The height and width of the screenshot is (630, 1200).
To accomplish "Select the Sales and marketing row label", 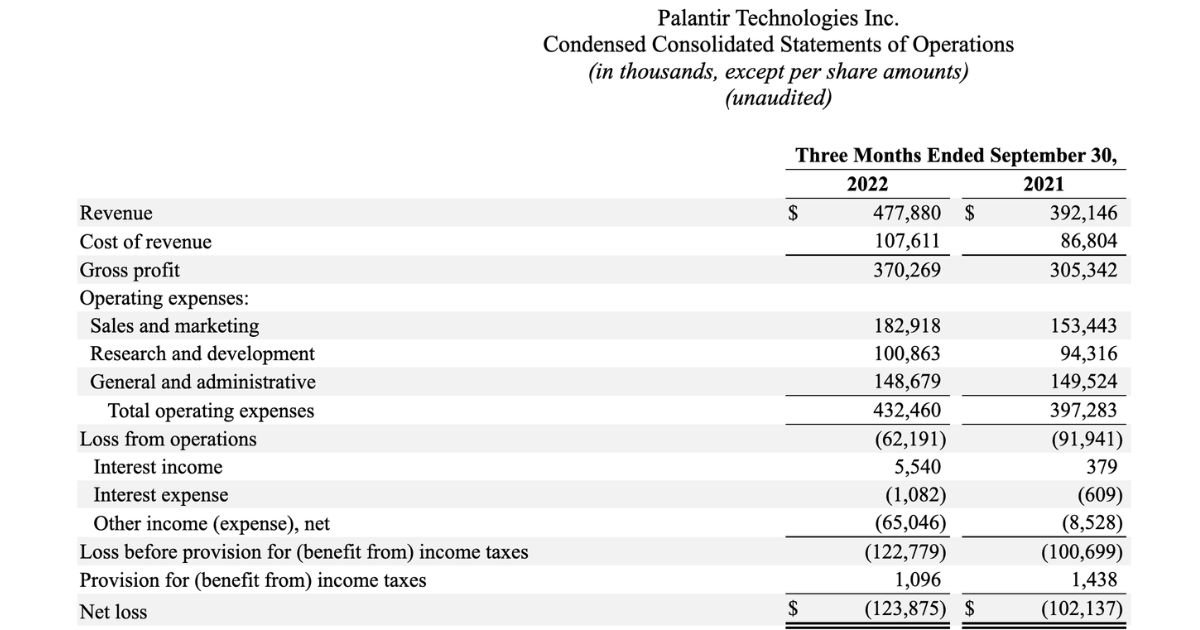I will tap(174, 326).
